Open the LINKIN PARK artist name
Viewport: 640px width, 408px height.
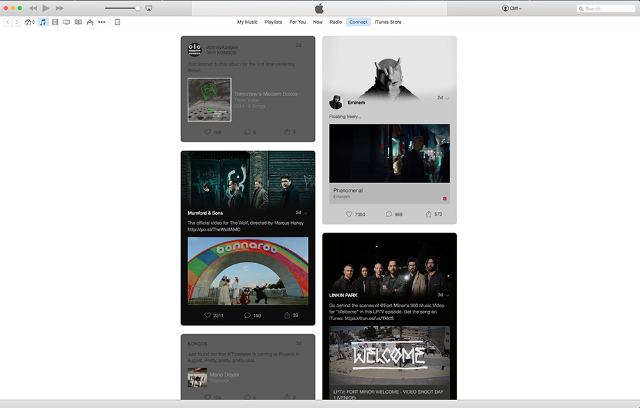(343, 295)
